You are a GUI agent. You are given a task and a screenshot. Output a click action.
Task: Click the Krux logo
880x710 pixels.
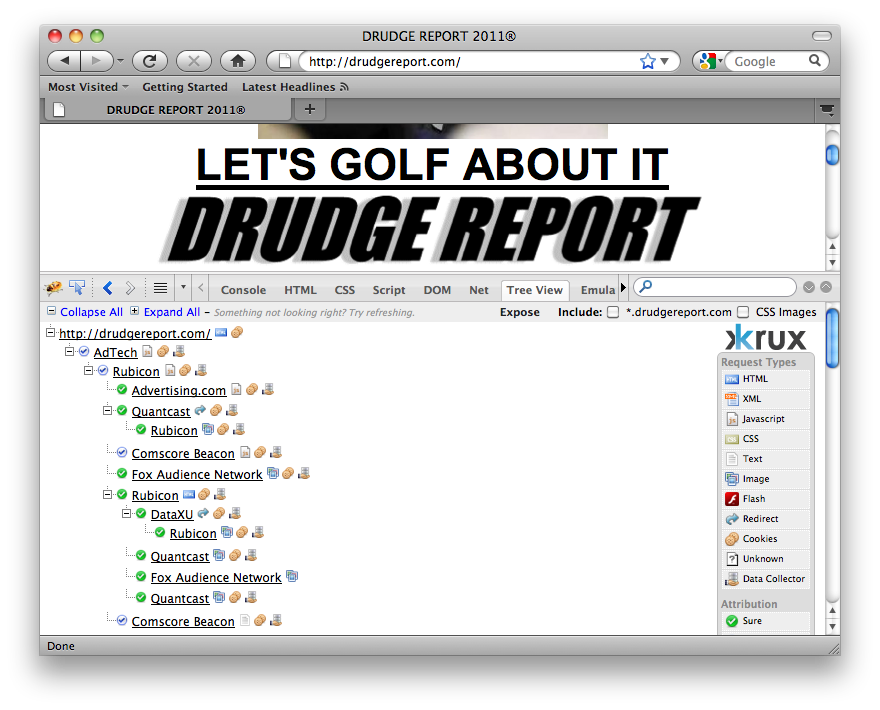click(x=766, y=338)
